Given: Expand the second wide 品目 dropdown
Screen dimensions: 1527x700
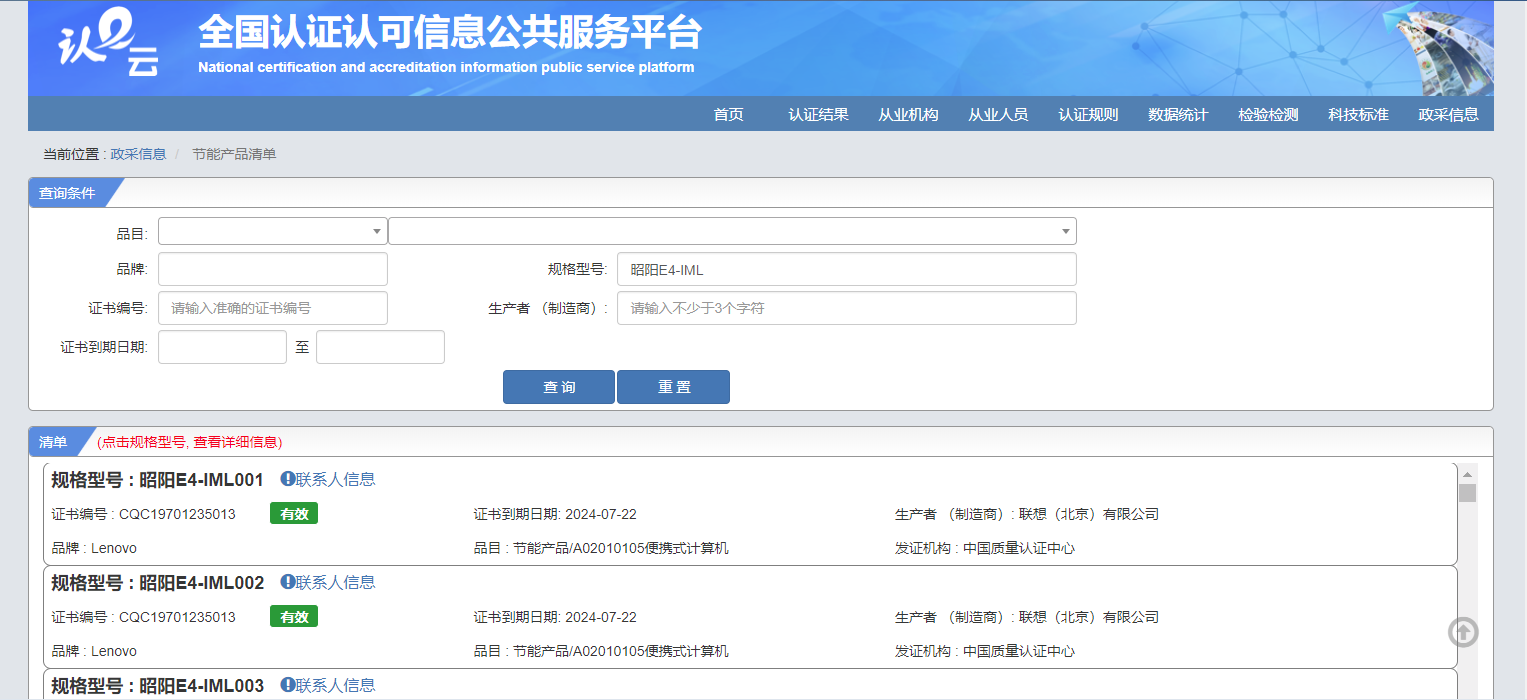Looking at the screenshot, I should 732,231.
